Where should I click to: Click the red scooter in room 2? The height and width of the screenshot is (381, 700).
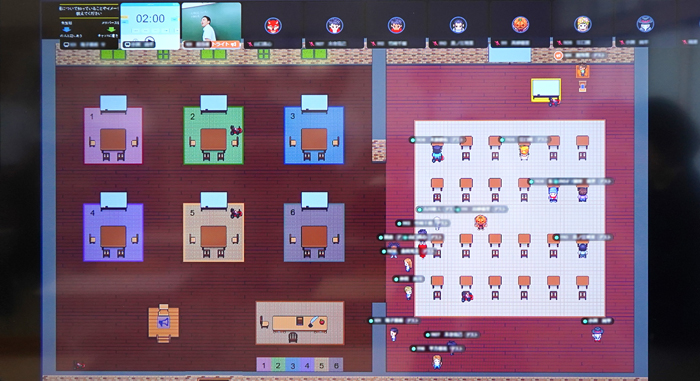(x=236, y=130)
